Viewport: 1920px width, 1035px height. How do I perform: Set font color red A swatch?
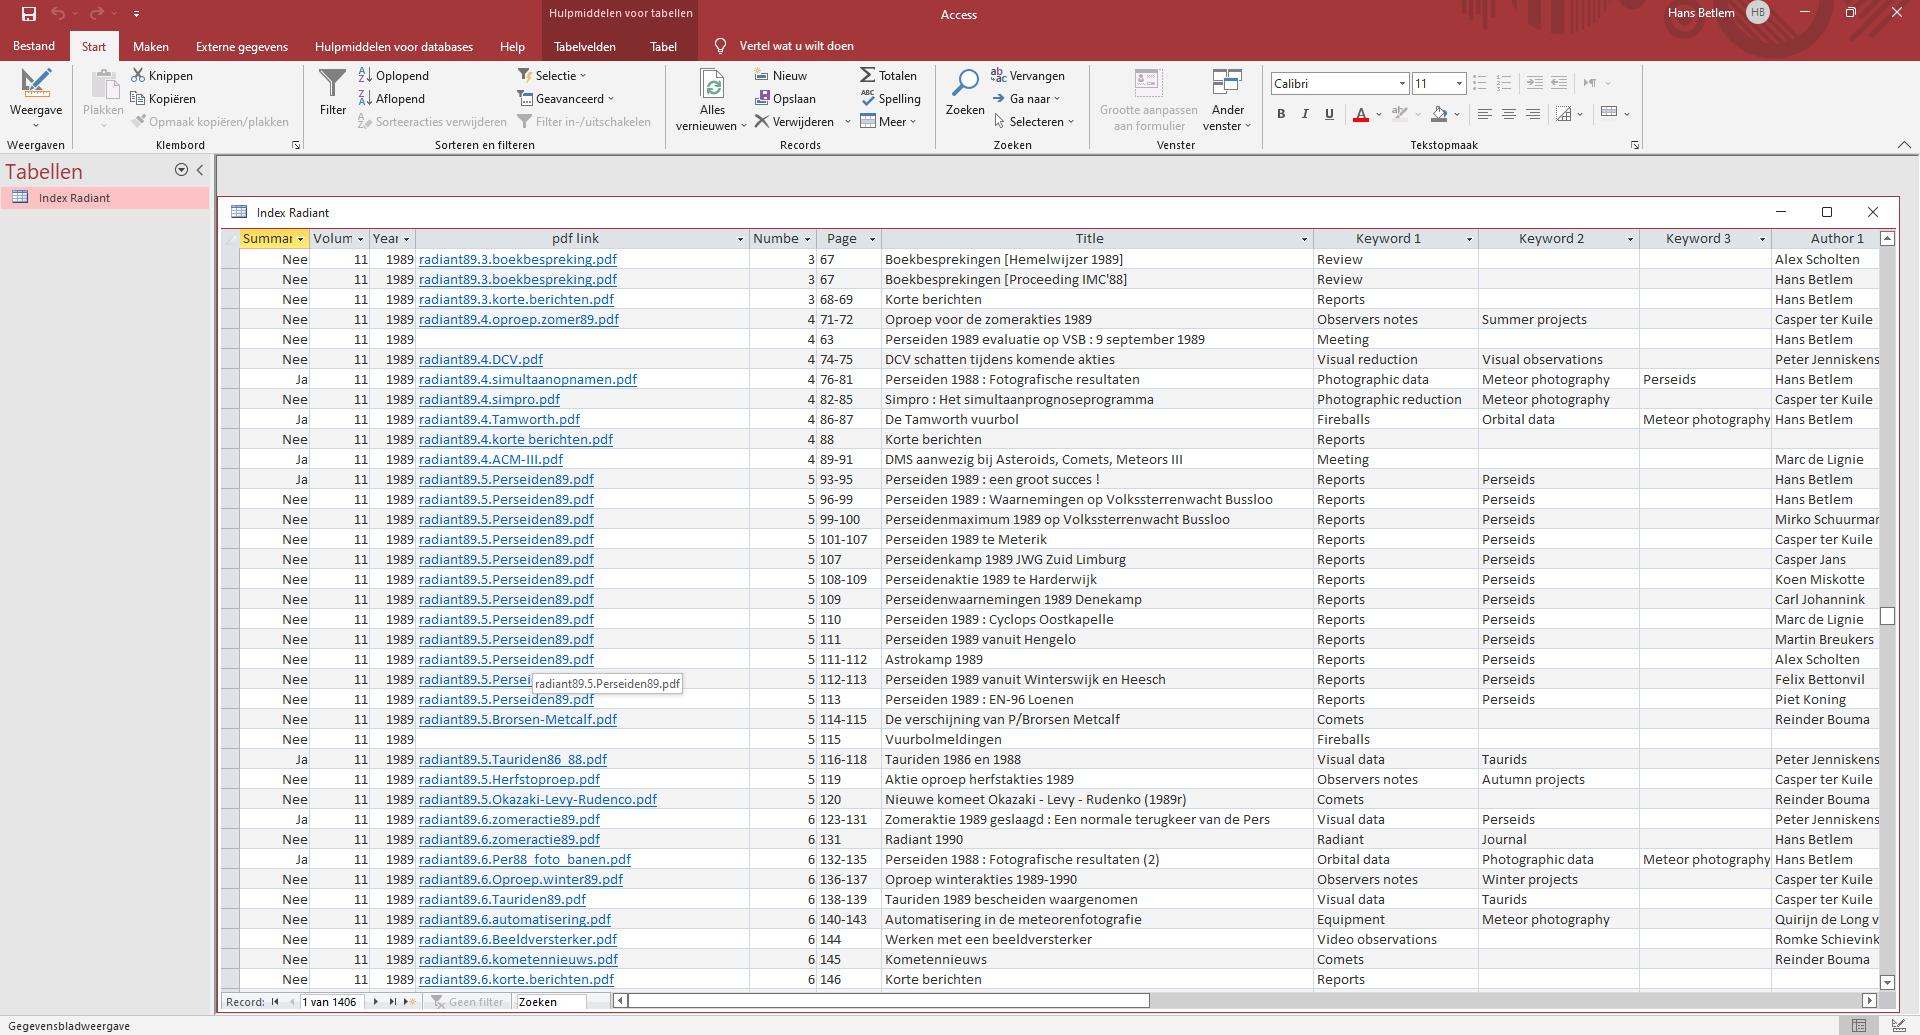click(1360, 114)
